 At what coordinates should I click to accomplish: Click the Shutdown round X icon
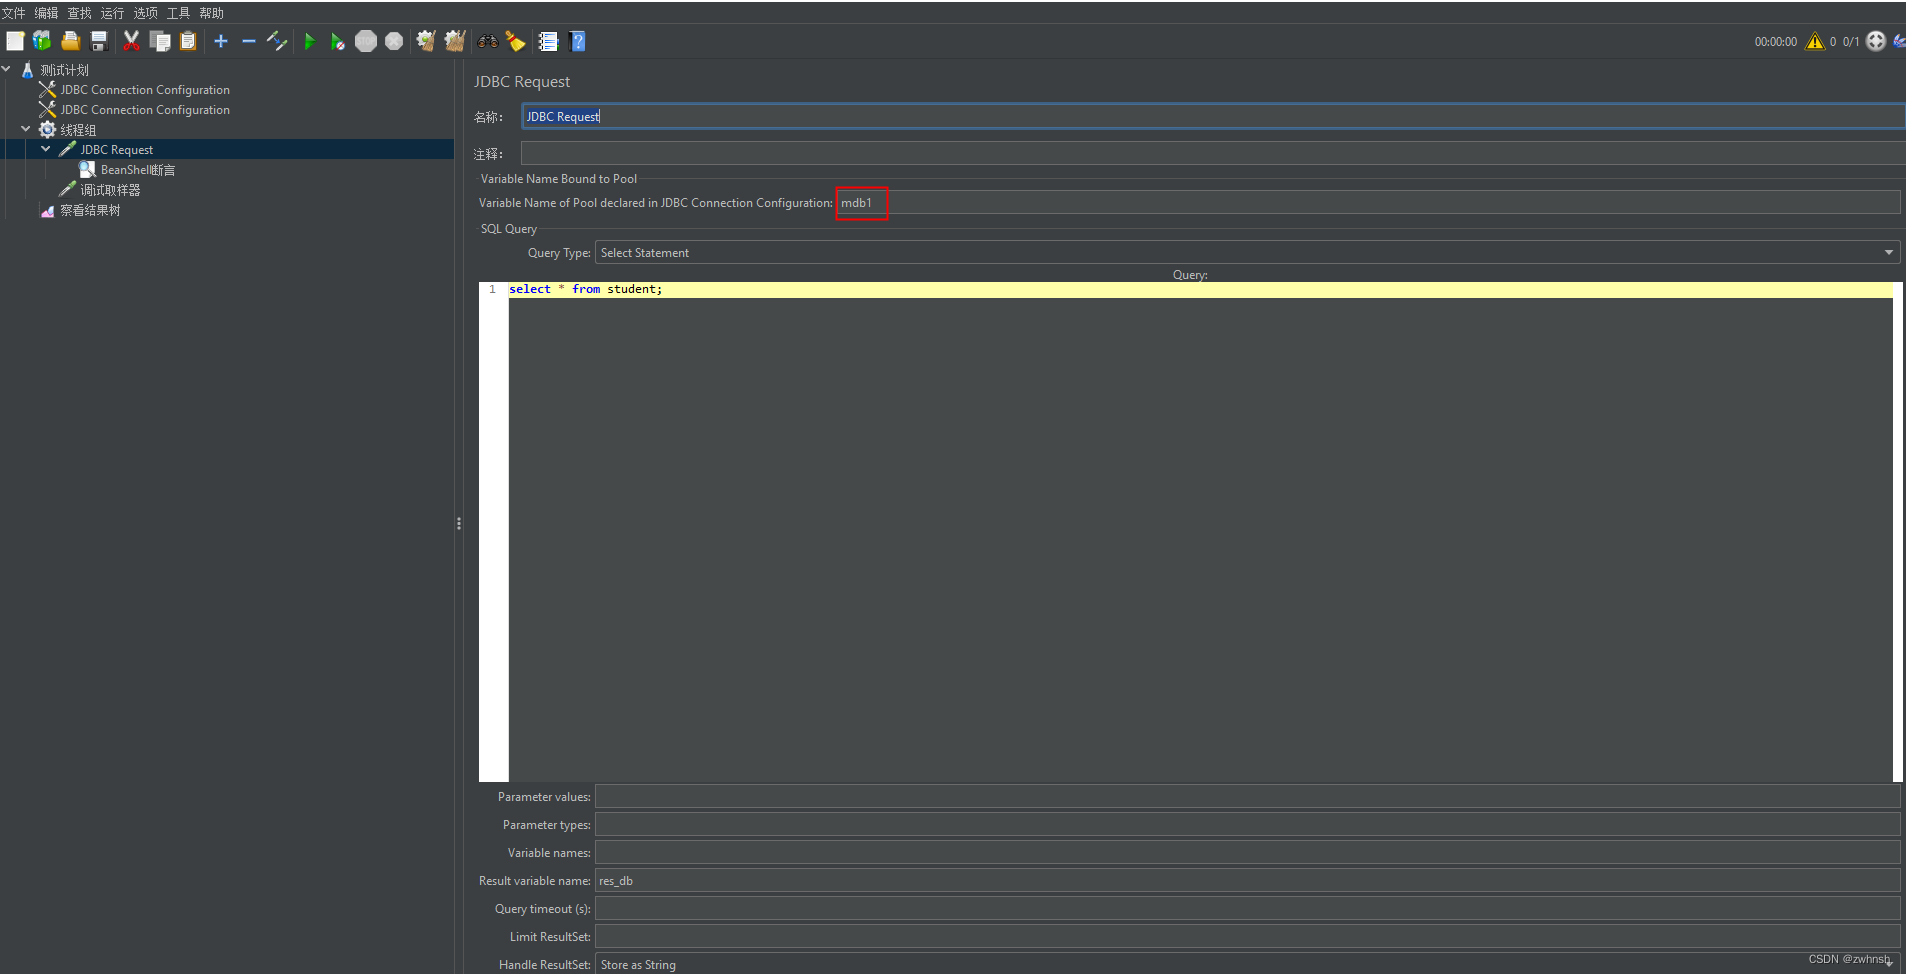[x=394, y=41]
